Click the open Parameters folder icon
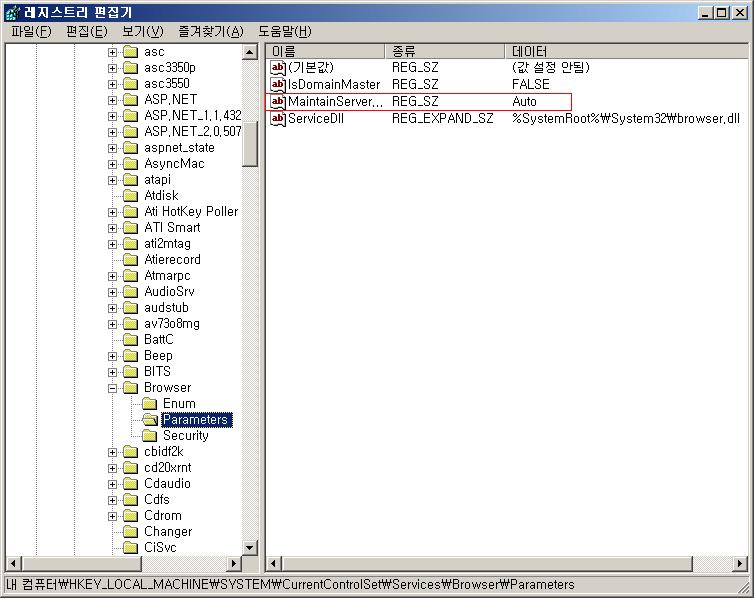The image size is (754, 598). coord(150,420)
